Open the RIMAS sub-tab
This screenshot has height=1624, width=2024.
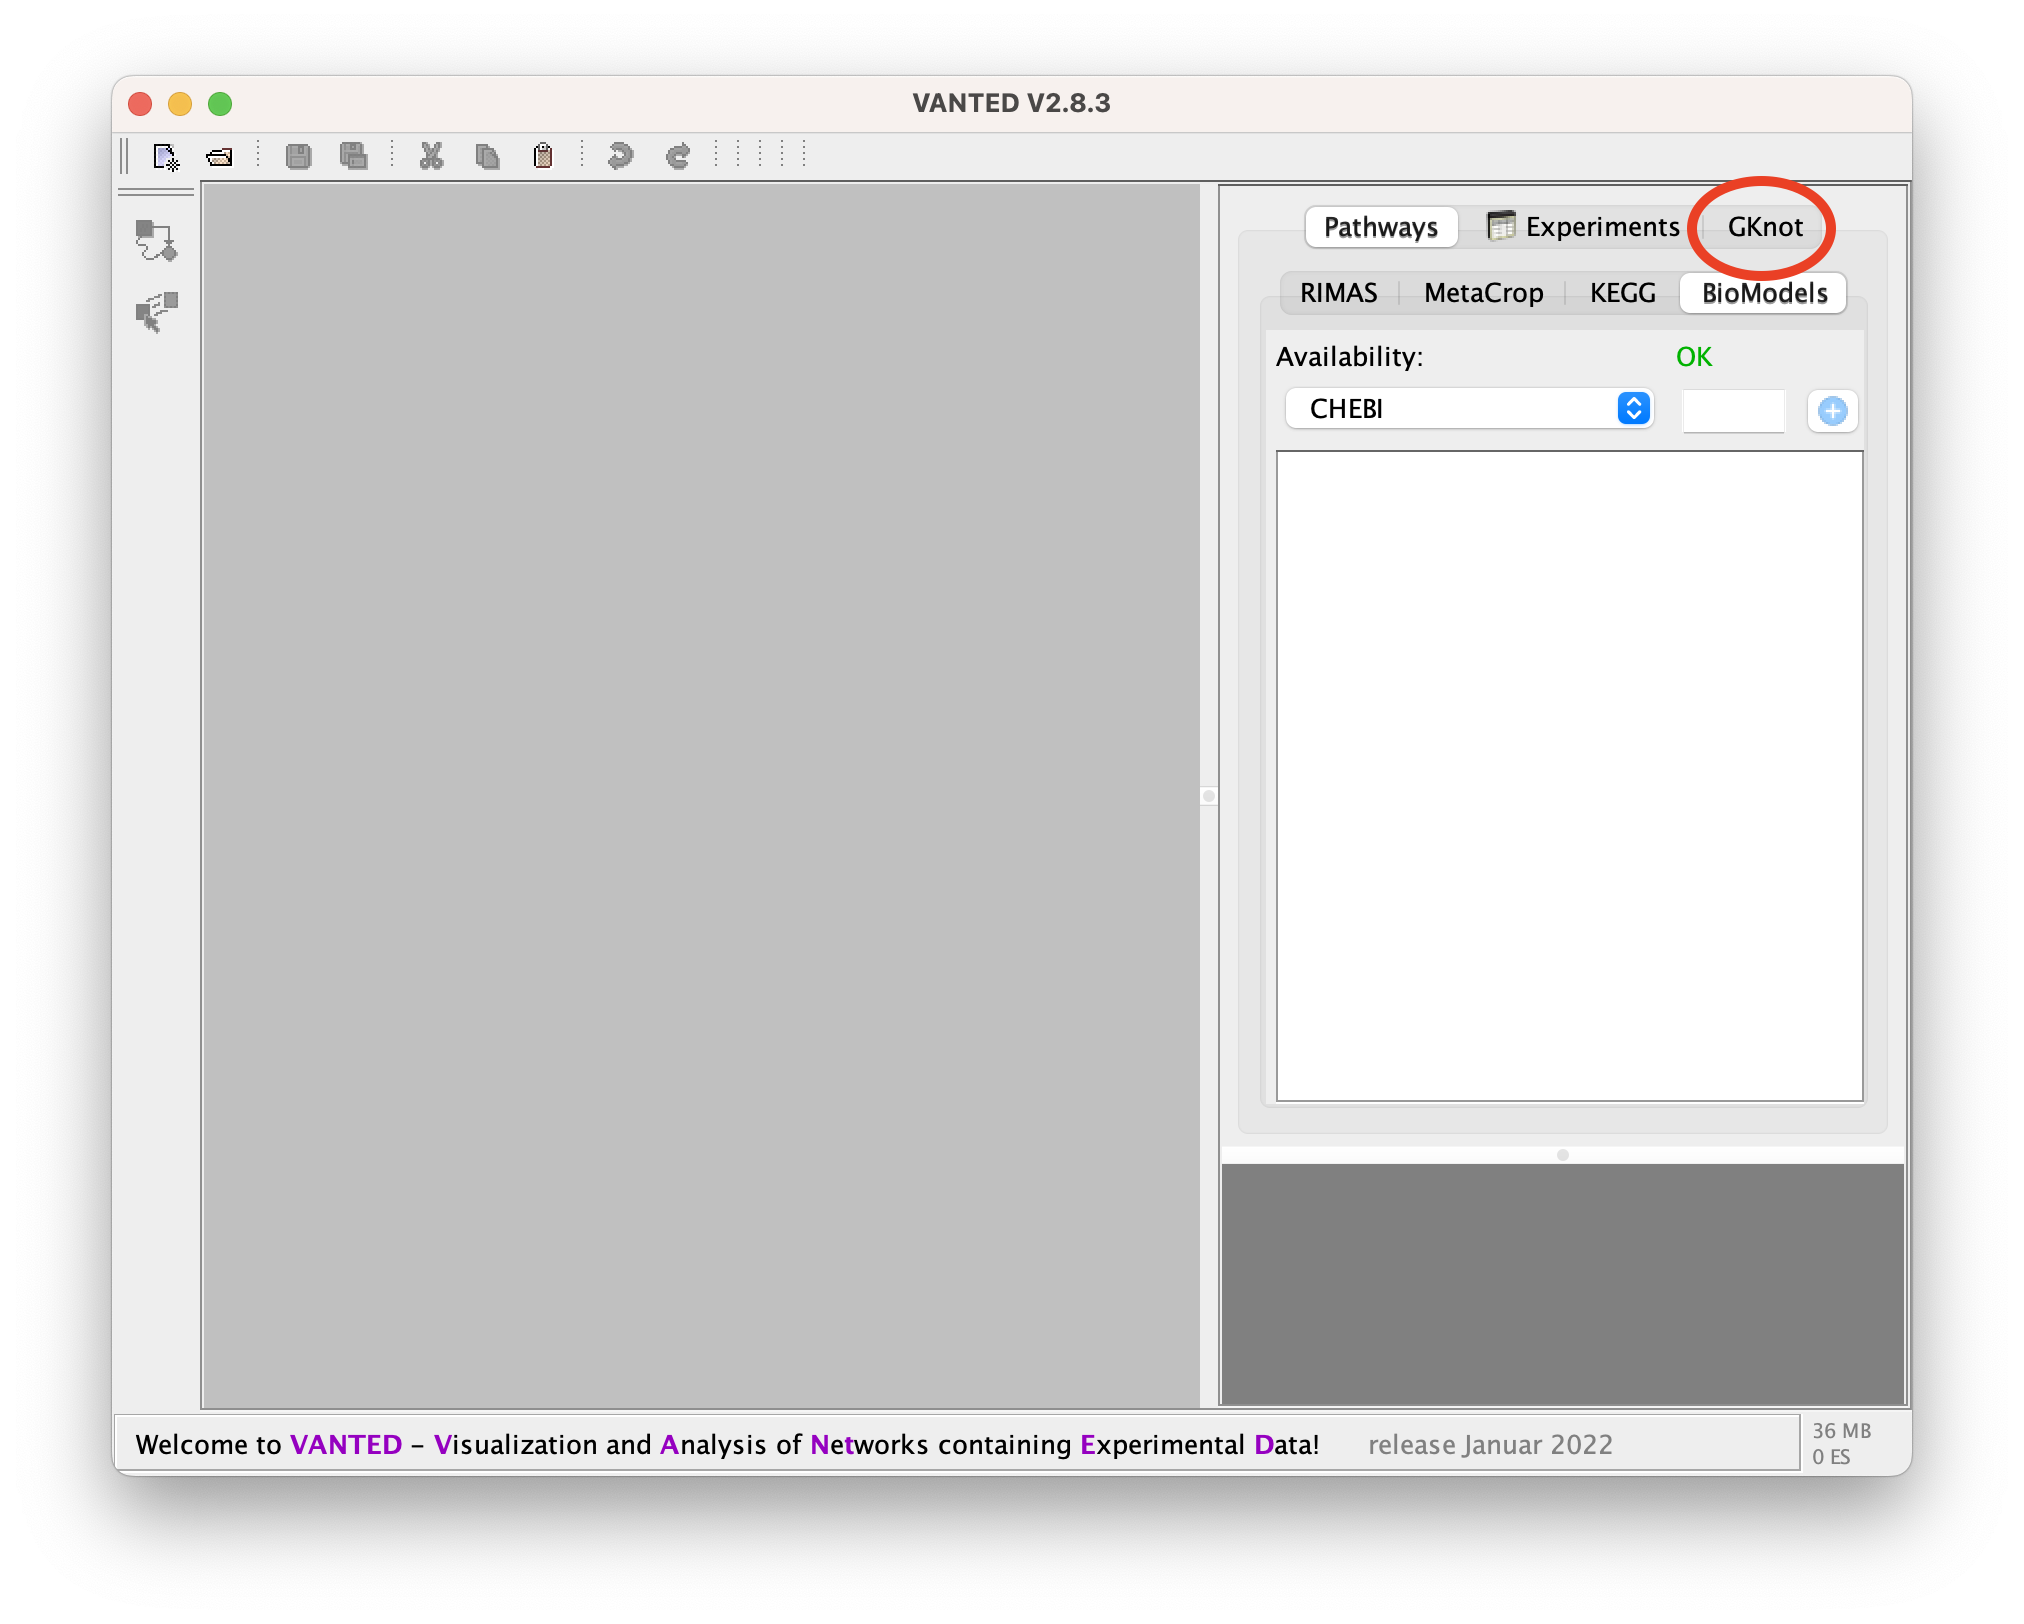(x=1338, y=293)
